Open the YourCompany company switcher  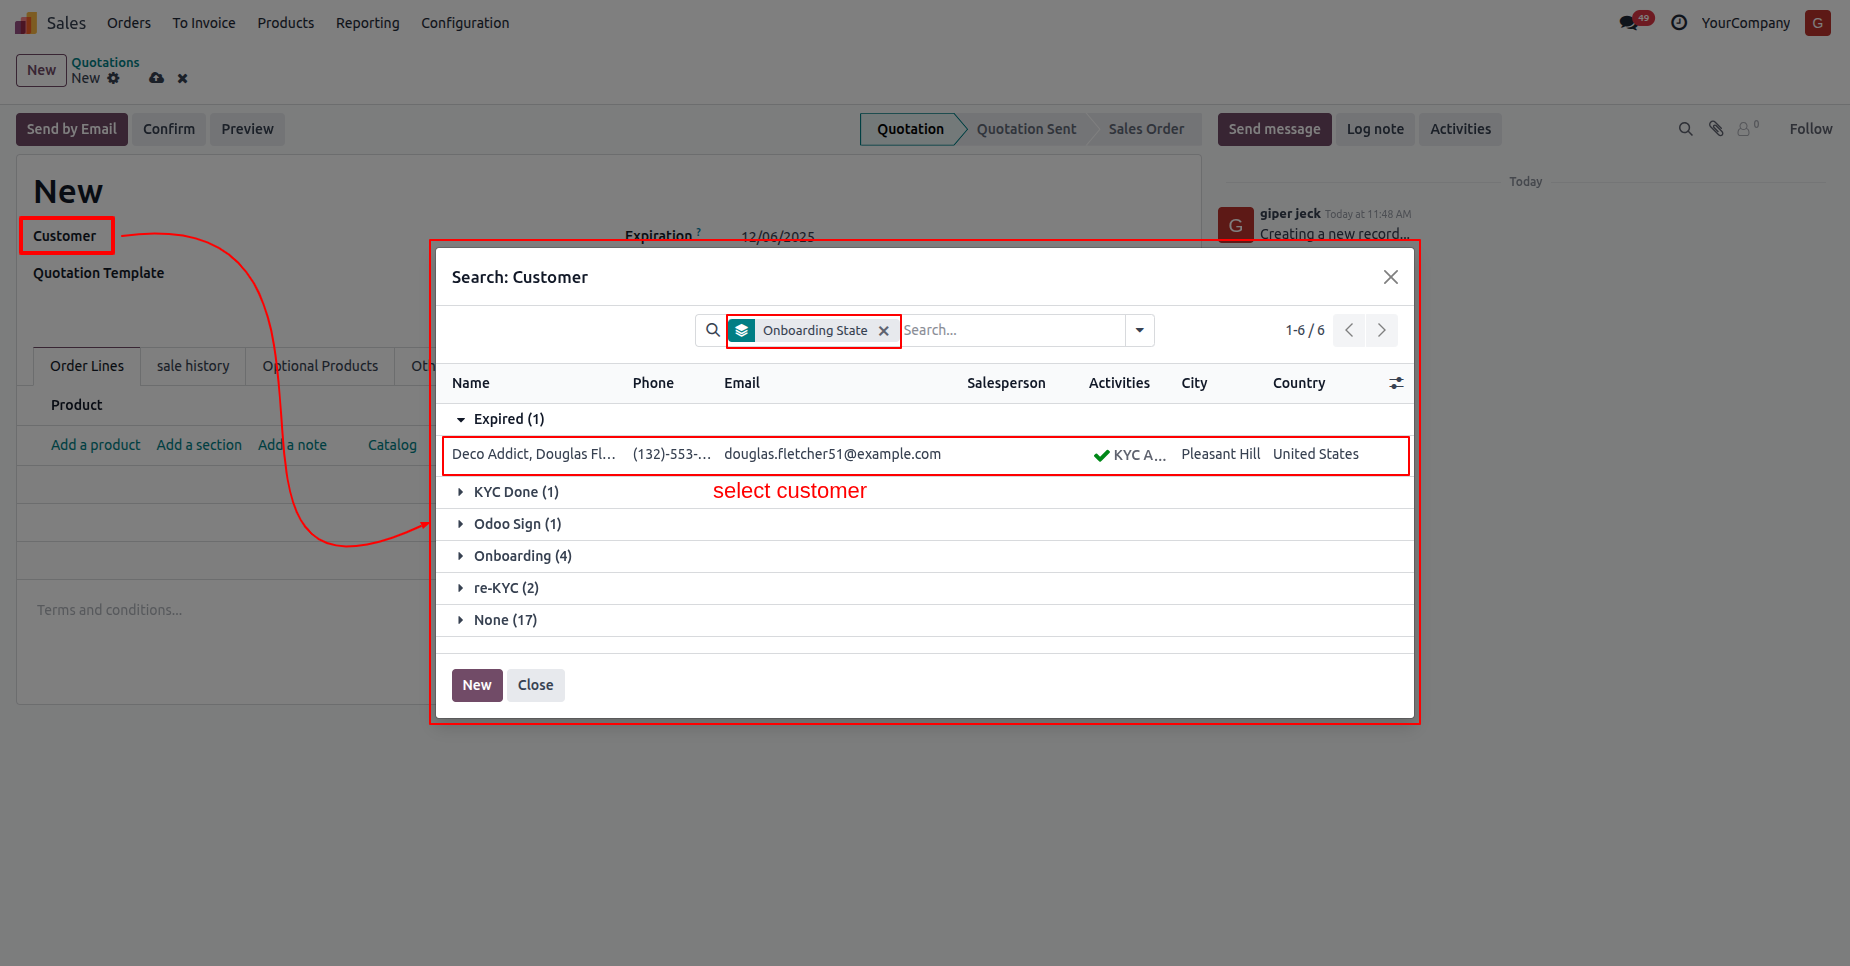1745,23
